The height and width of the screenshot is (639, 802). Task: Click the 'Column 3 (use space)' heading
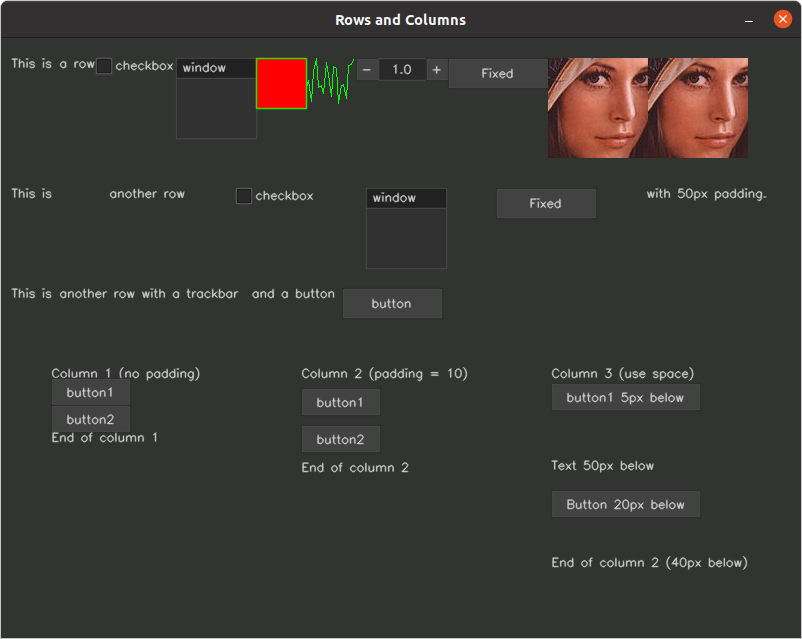[x=622, y=373]
